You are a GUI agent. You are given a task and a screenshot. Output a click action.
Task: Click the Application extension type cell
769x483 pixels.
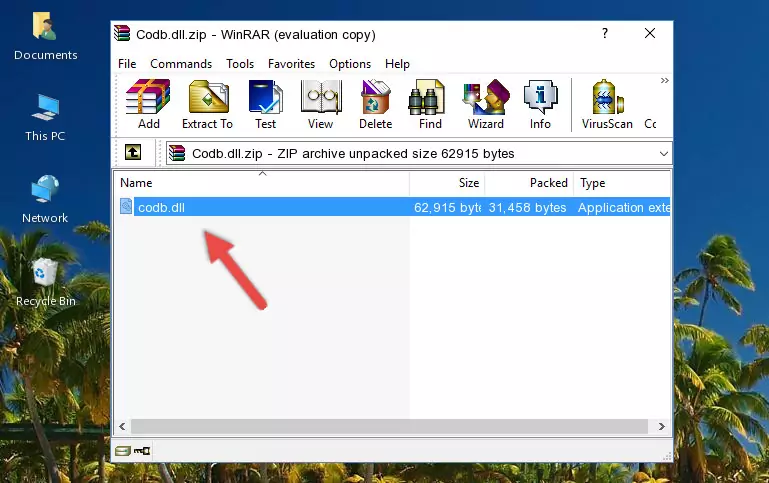point(624,208)
